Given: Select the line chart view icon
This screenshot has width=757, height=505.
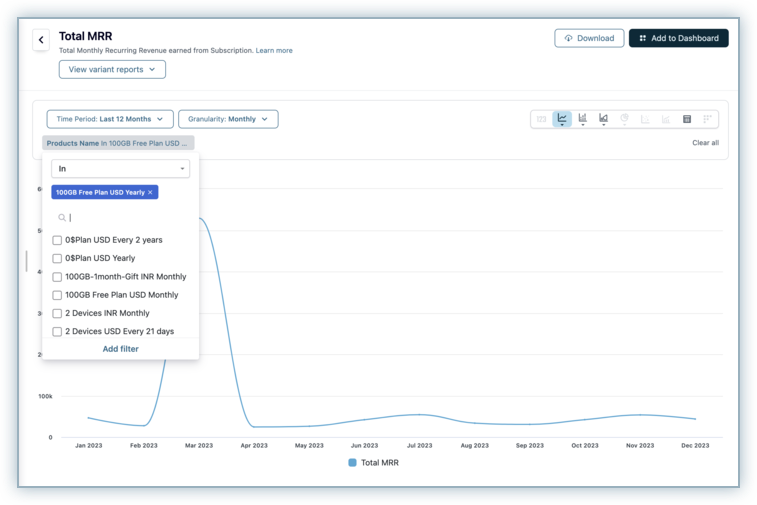Looking at the screenshot, I should coord(562,119).
